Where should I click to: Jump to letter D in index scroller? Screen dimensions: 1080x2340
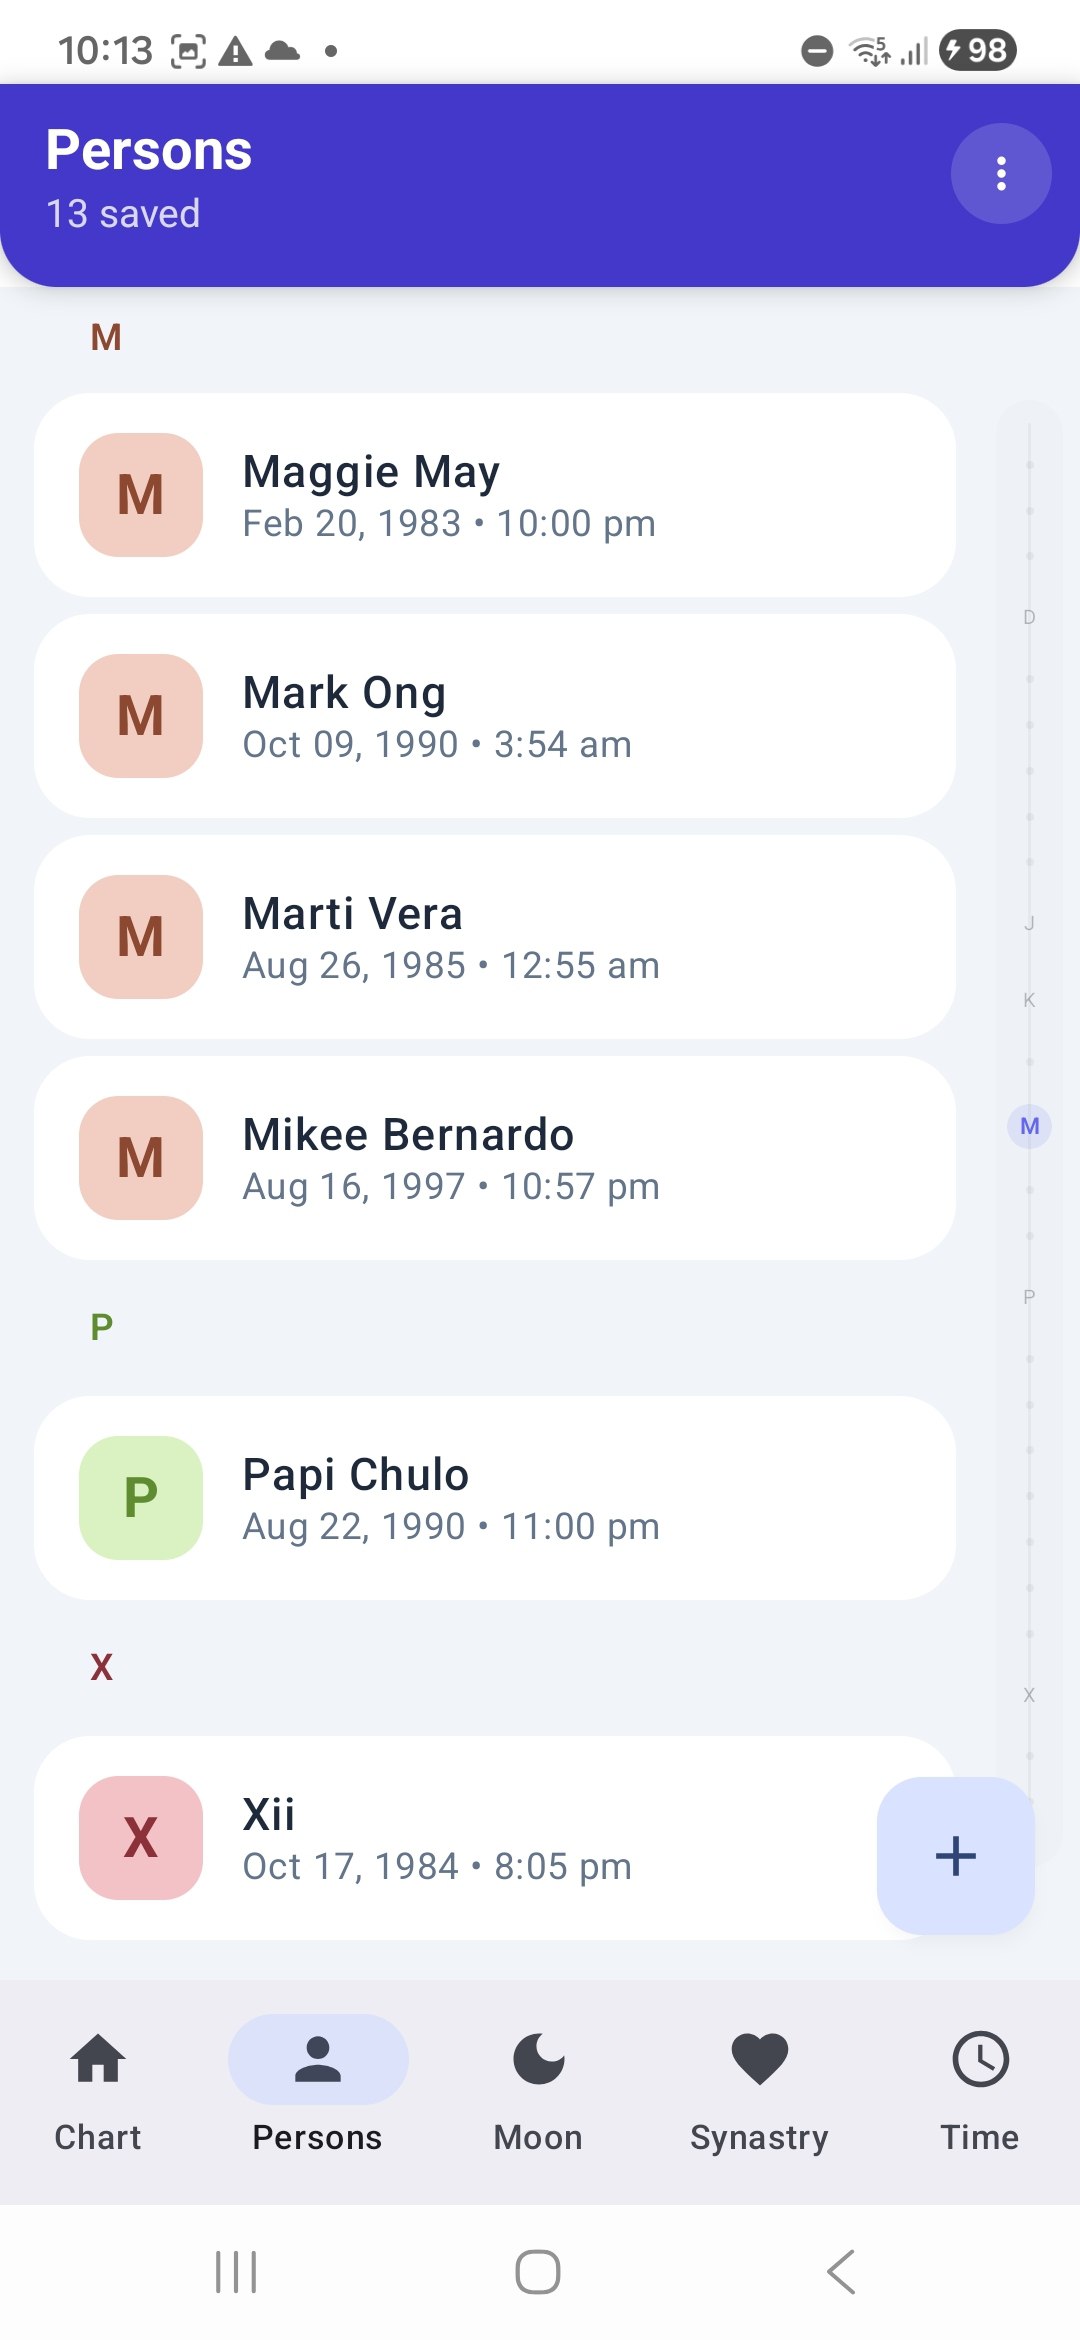pyautogui.click(x=1029, y=617)
